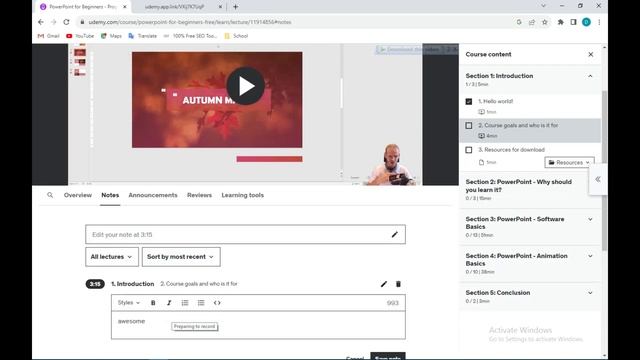Switch to the Overview tab
640x360 pixels.
pyautogui.click(x=78, y=195)
